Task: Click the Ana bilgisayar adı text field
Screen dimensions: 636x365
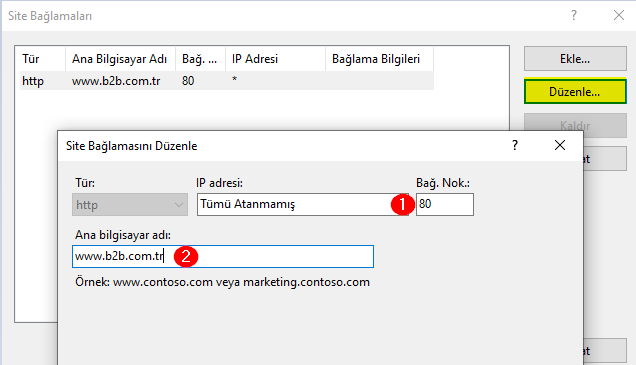Action: (x=223, y=256)
